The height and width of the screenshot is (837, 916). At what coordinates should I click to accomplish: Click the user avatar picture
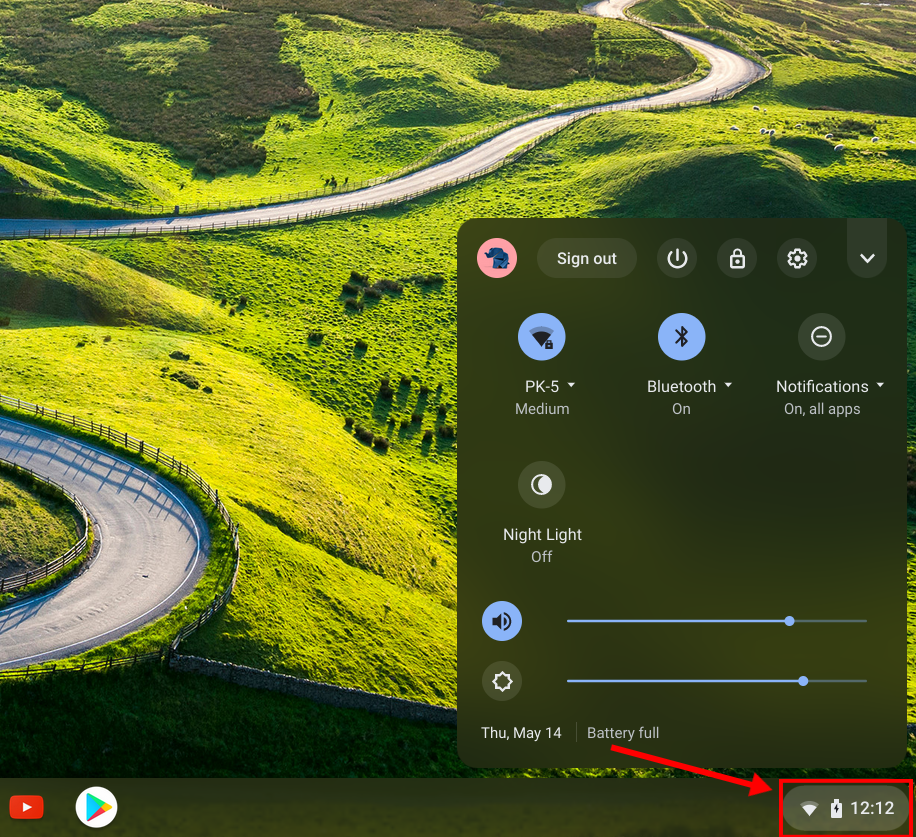tap(497, 258)
